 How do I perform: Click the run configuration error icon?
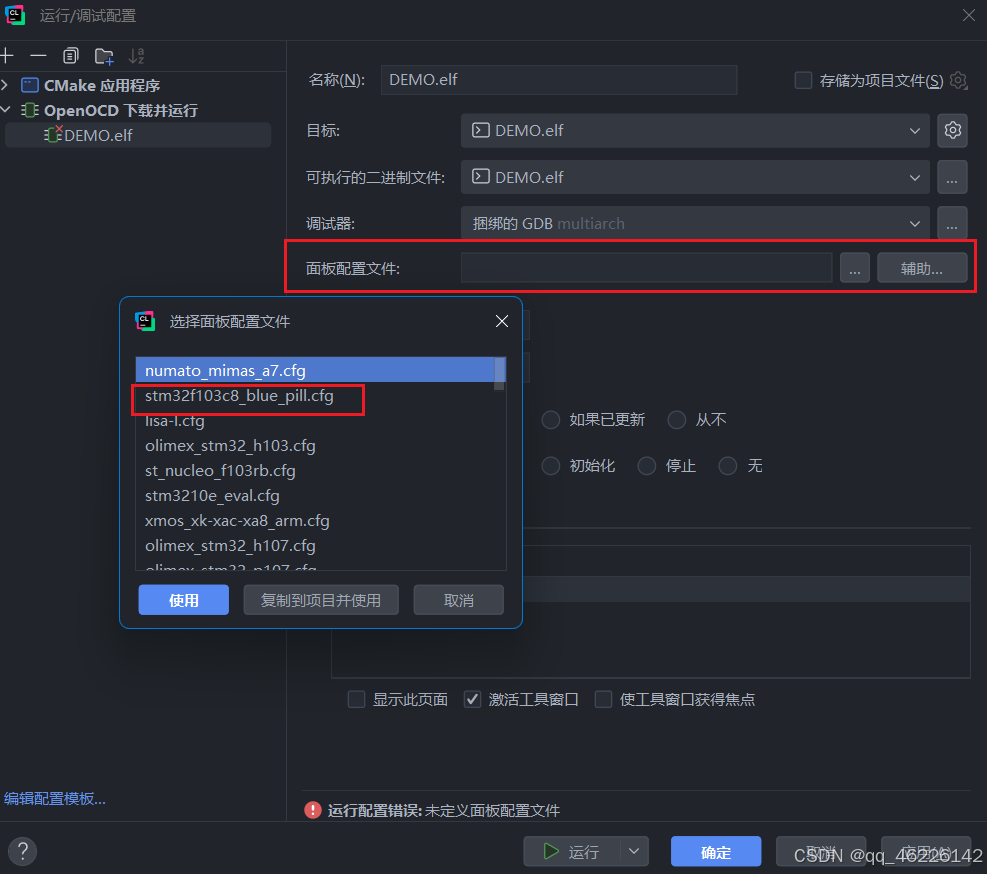[313, 810]
